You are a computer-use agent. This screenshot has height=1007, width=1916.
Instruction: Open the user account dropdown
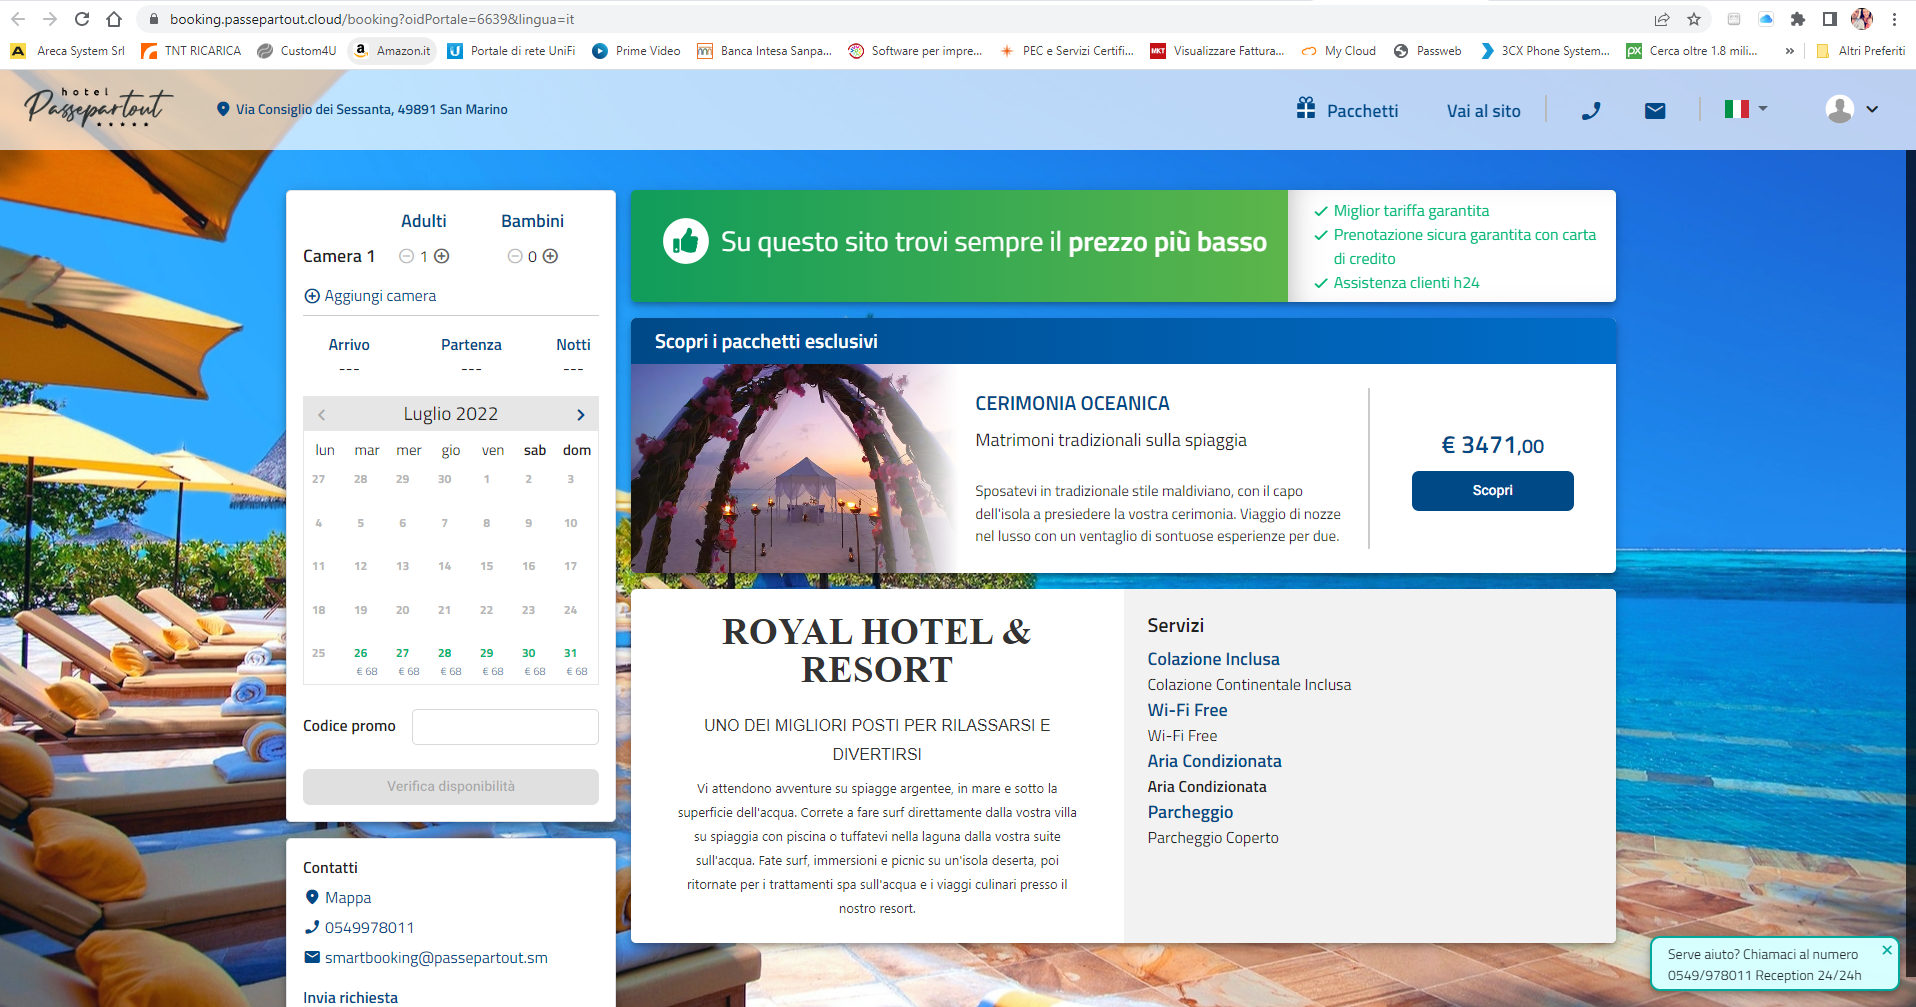pyautogui.click(x=1852, y=109)
